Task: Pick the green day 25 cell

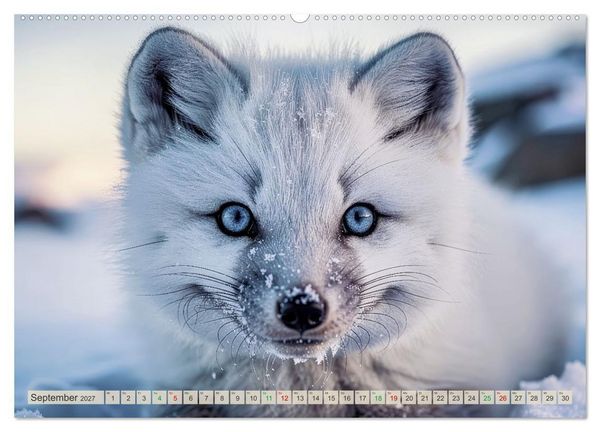Action: click(487, 398)
